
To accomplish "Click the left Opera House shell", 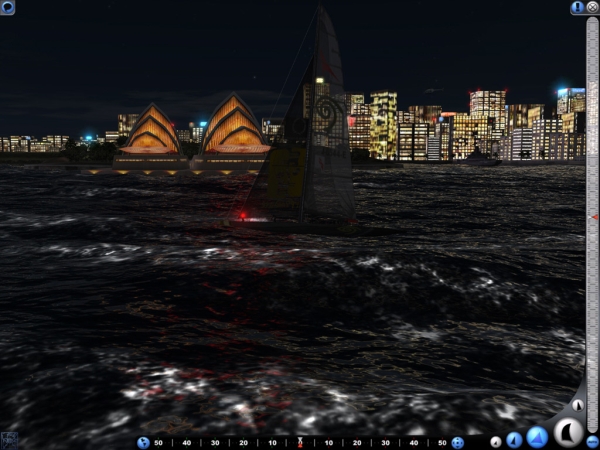I will pos(152,133).
